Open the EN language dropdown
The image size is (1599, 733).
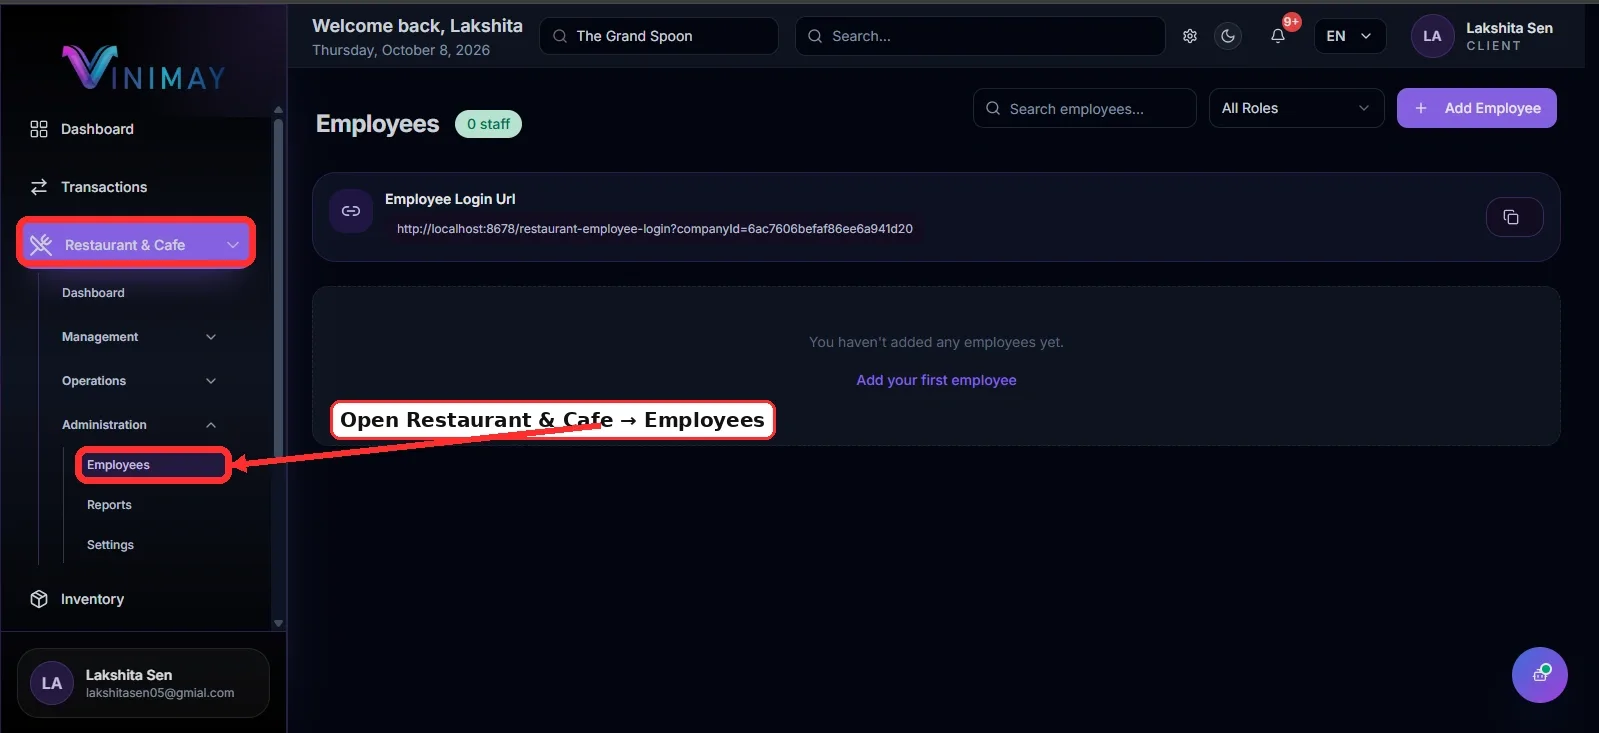[1350, 36]
